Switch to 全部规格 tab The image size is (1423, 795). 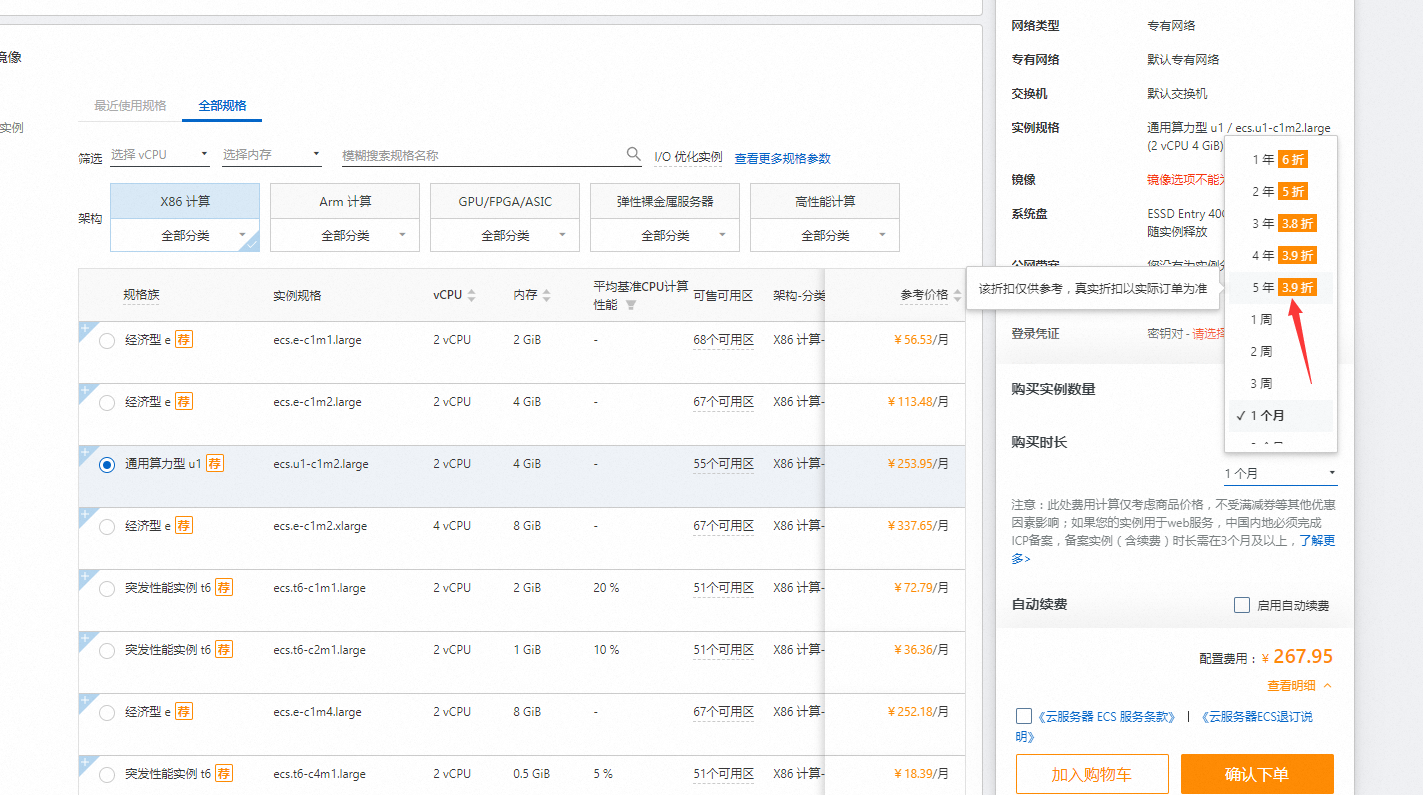[222, 105]
